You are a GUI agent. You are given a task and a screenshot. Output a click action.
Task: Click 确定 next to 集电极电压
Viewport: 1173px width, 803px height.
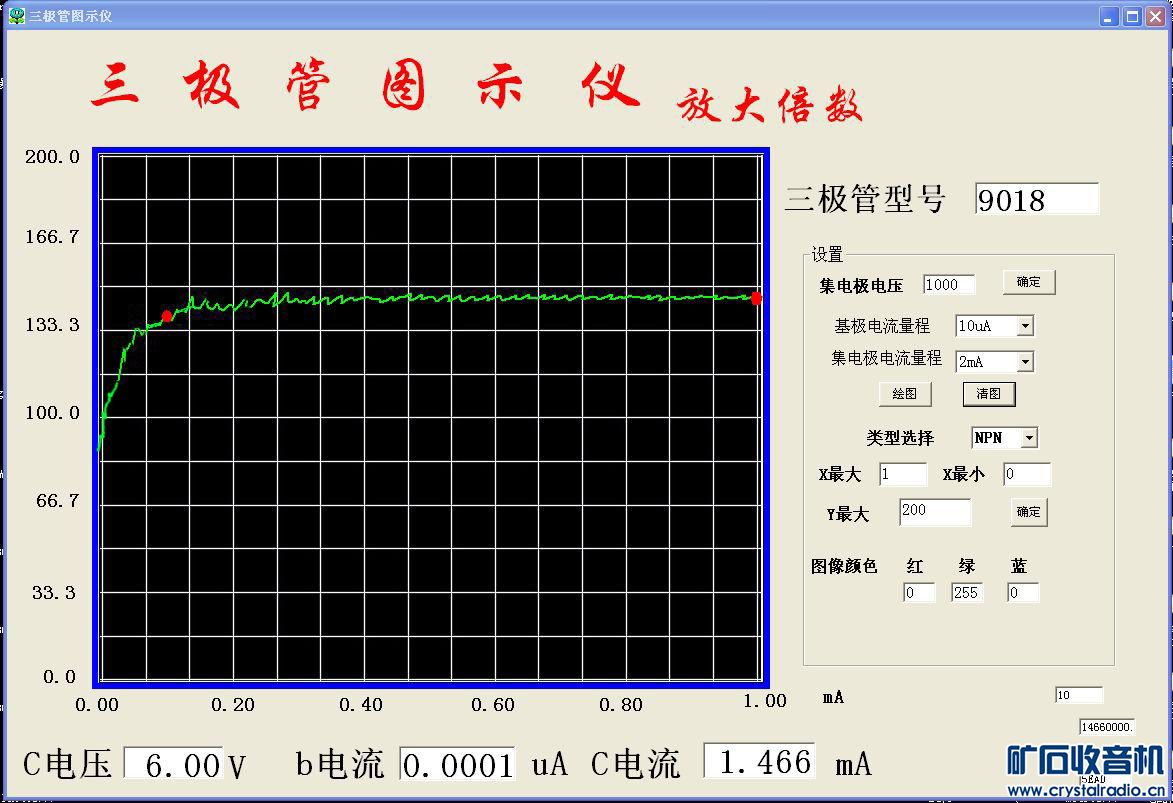click(x=1029, y=282)
